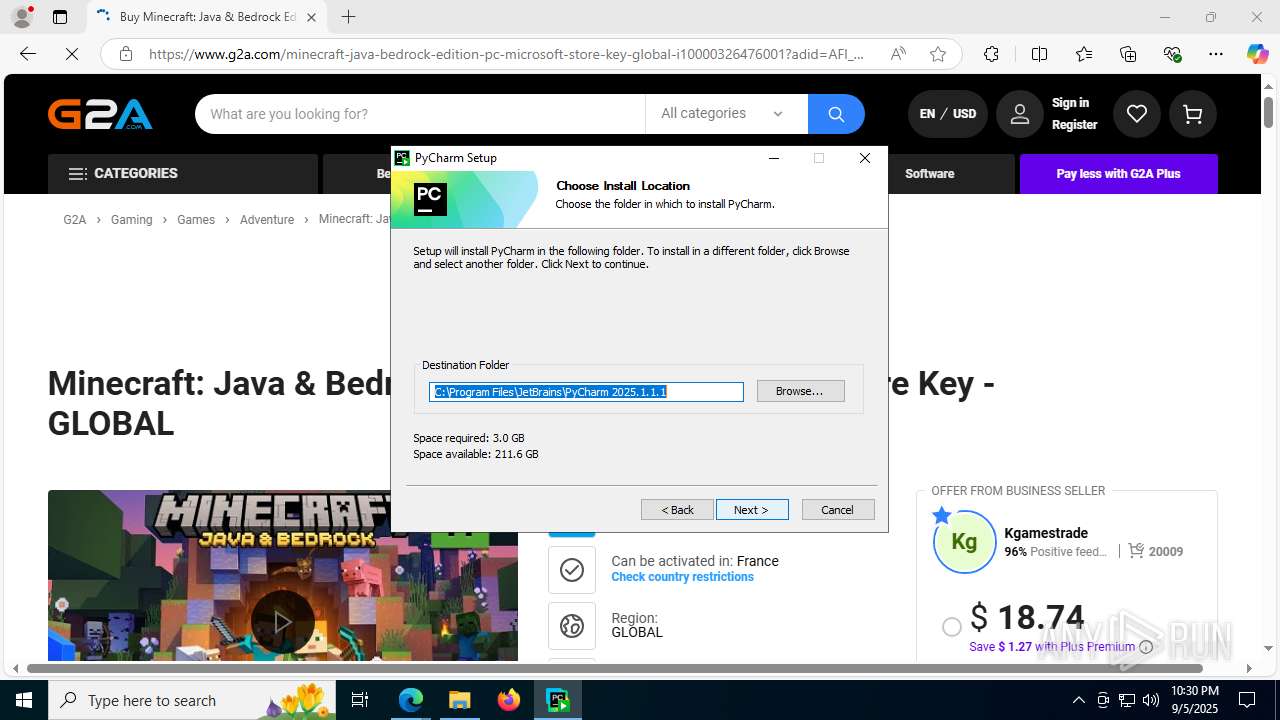This screenshot has width=1280, height=720.
Task: Click the Games breadcrumb link
Action: tap(196, 219)
